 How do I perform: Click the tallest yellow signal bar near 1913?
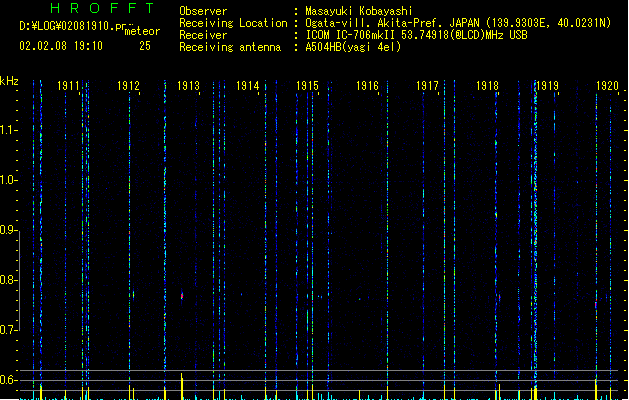point(182,386)
